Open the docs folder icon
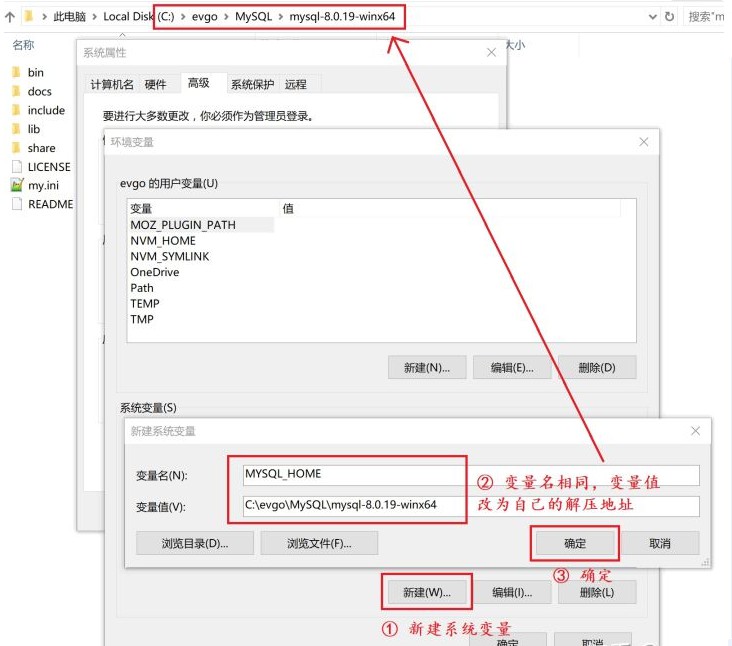732x646 pixels. pyautogui.click(x=16, y=91)
